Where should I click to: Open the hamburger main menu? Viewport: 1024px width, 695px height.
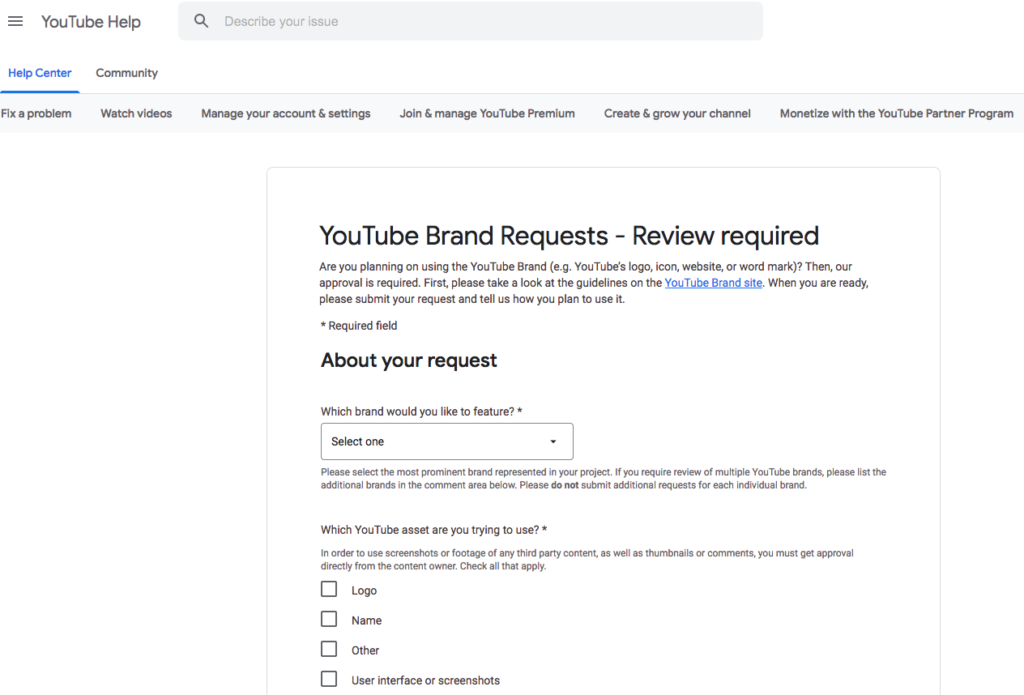[15, 21]
